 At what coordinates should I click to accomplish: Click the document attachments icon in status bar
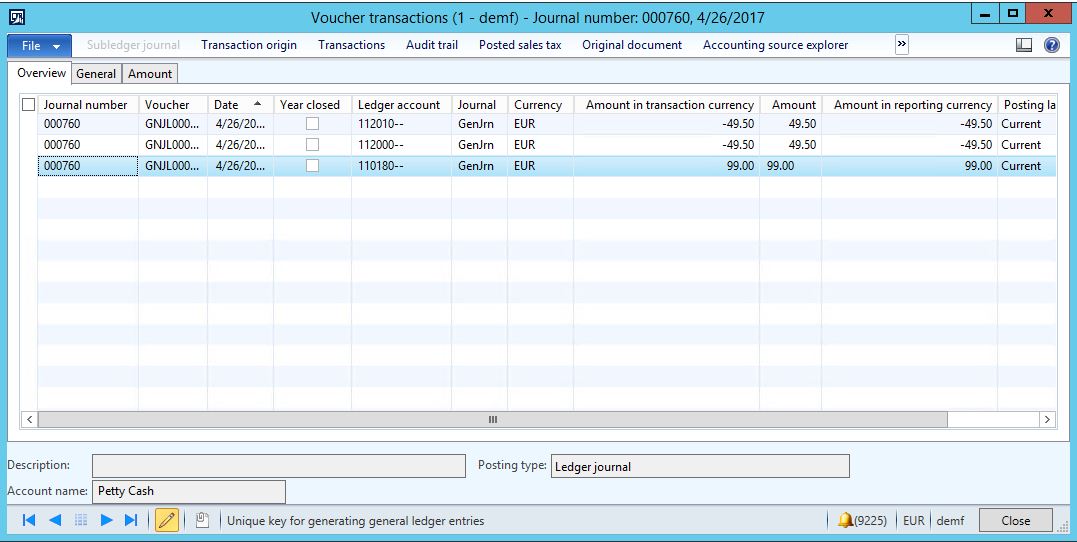point(202,520)
